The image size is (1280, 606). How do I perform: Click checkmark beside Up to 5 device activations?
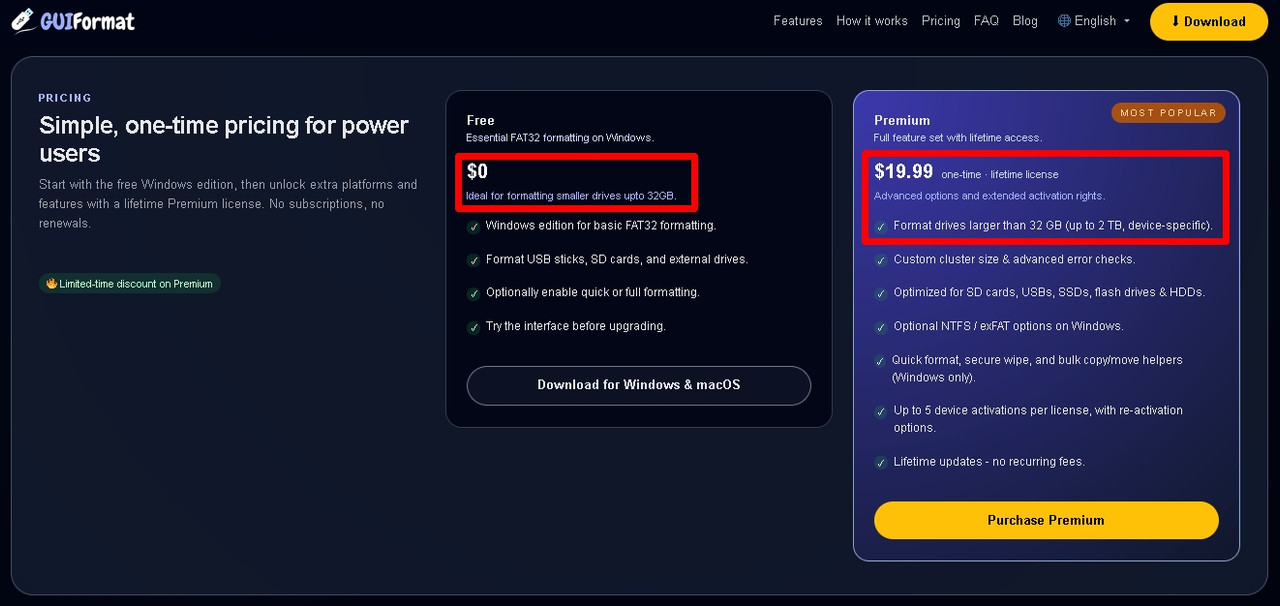pos(881,411)
